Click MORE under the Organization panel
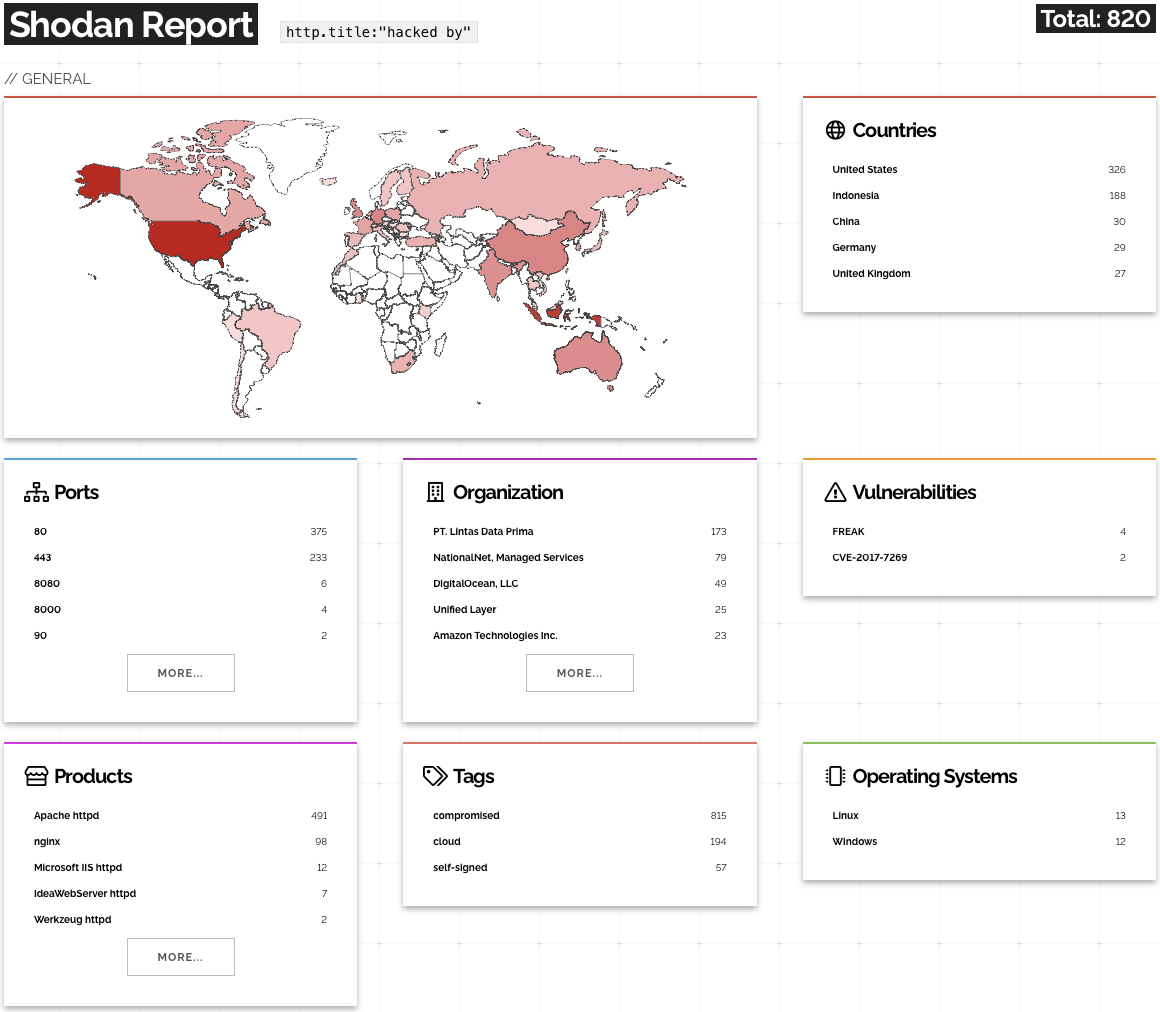 point(579,672)
